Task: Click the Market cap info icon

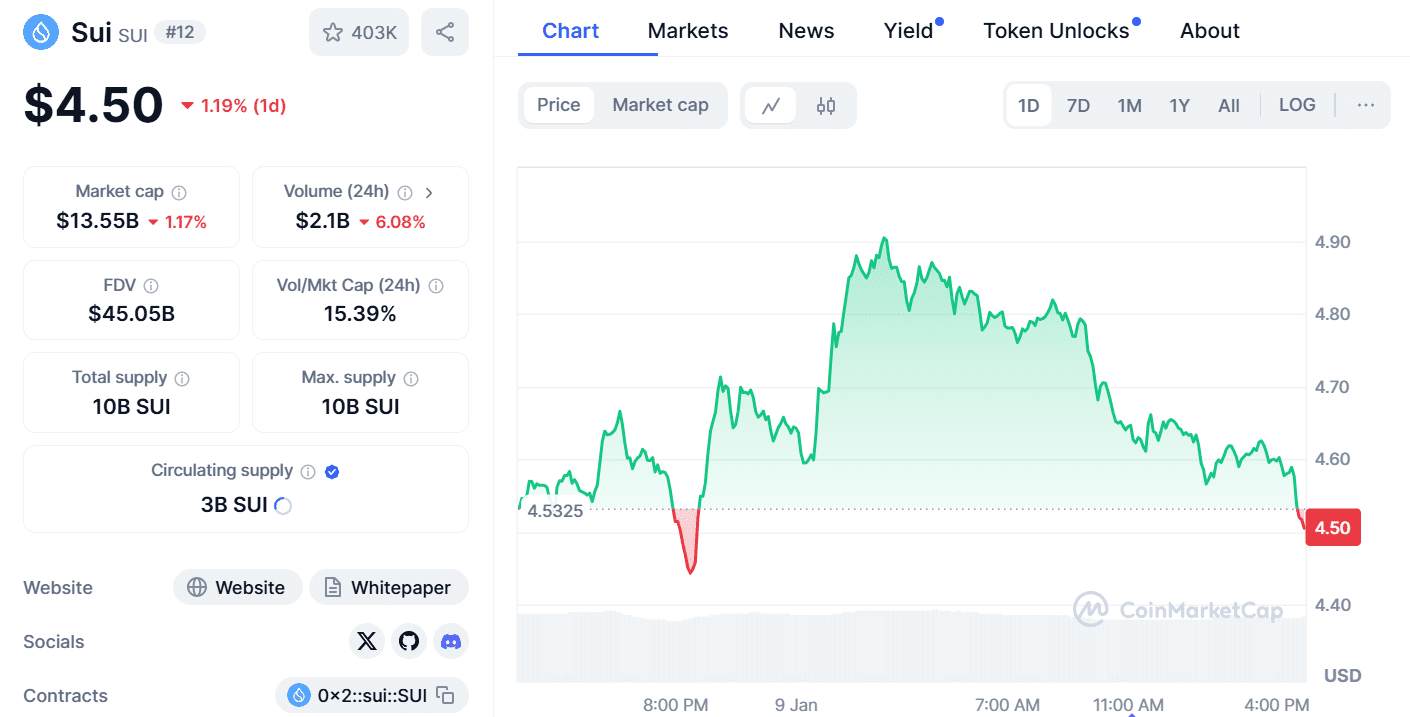Action: tap(178, 191)
